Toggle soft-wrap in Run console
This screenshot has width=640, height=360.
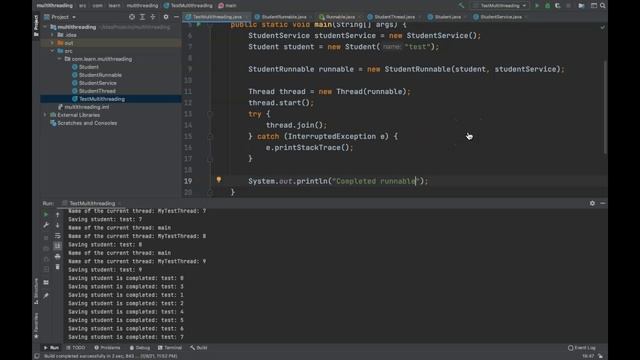(x=58, y=236)
